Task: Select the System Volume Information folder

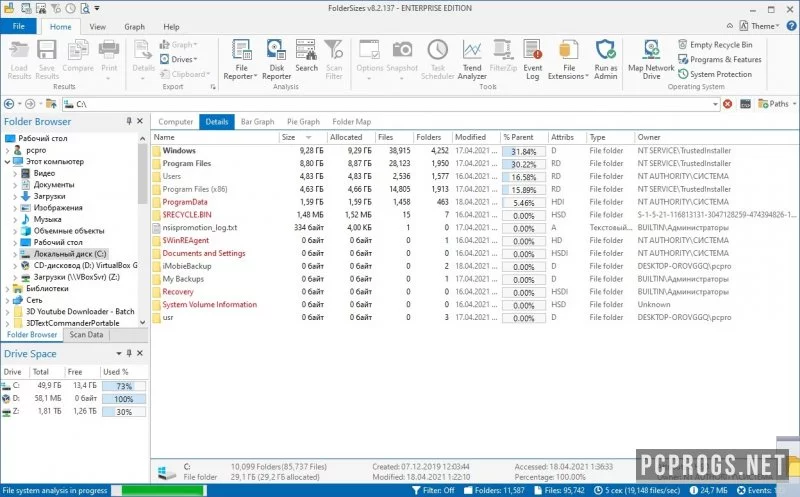Action: click(476, 305)
